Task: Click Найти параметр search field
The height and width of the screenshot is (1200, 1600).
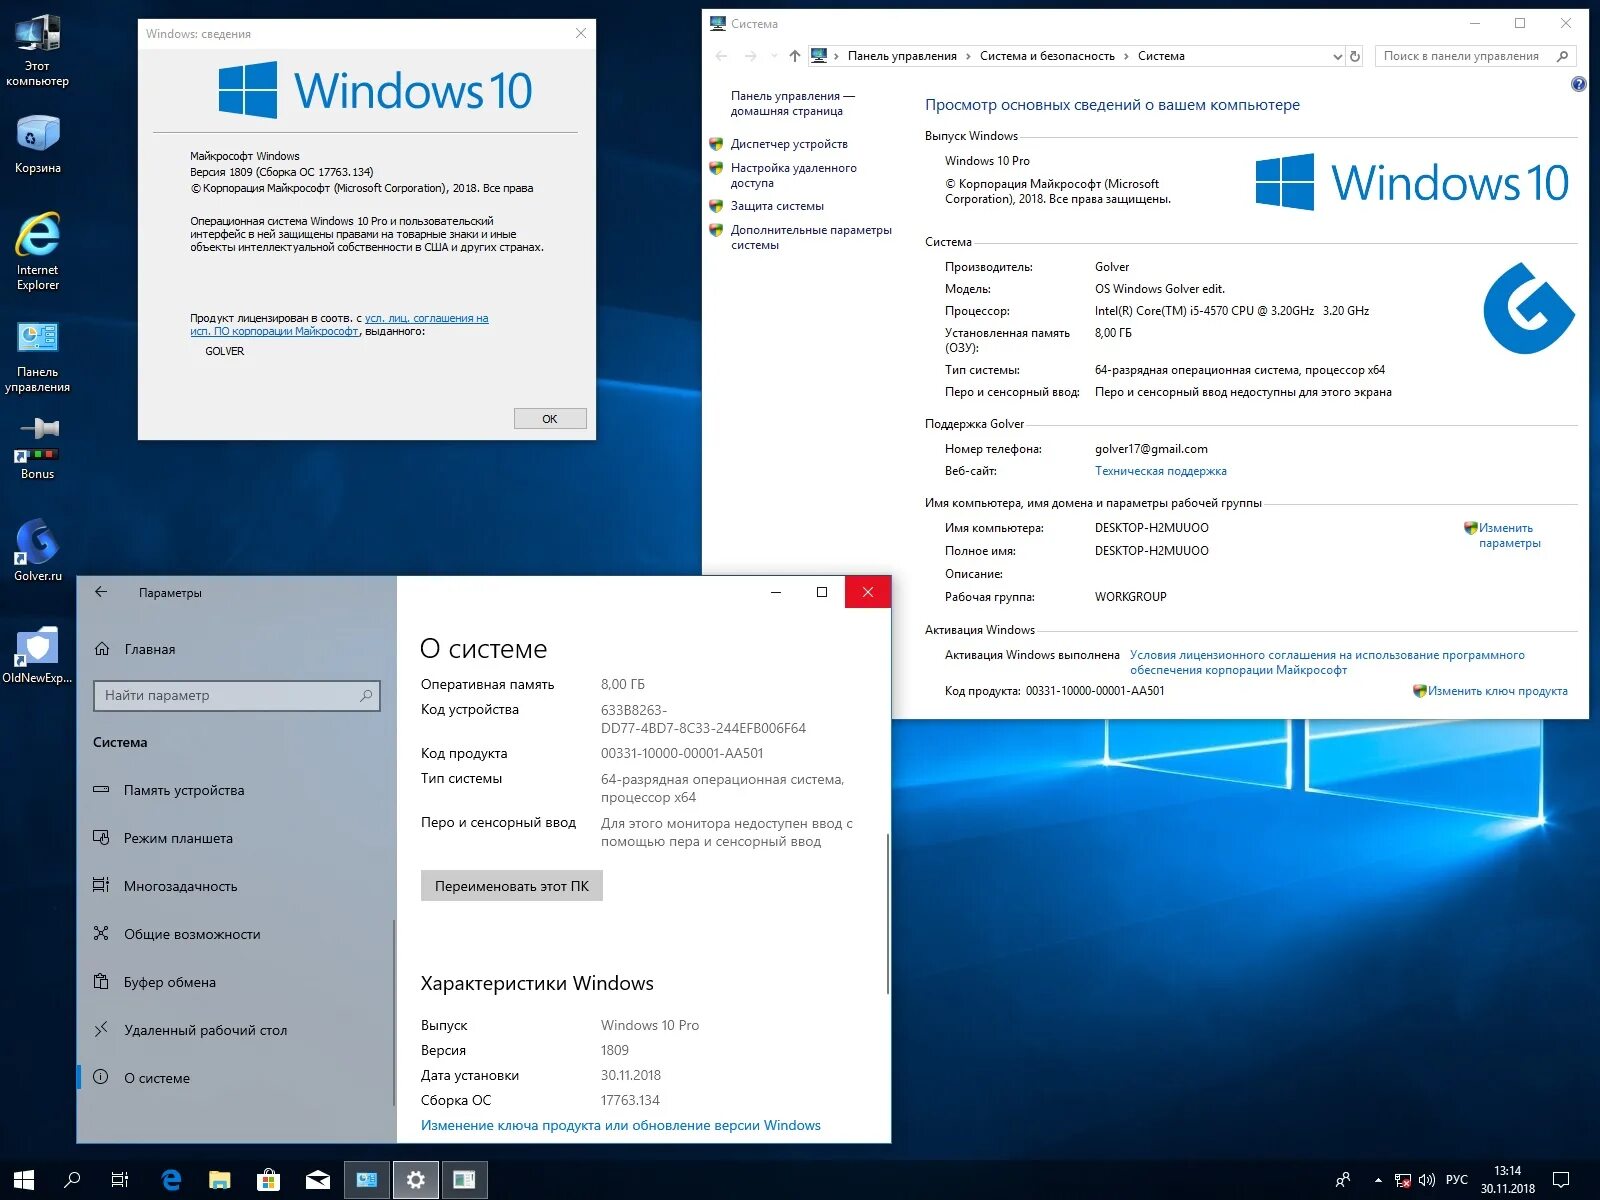Action: point(237,695)
